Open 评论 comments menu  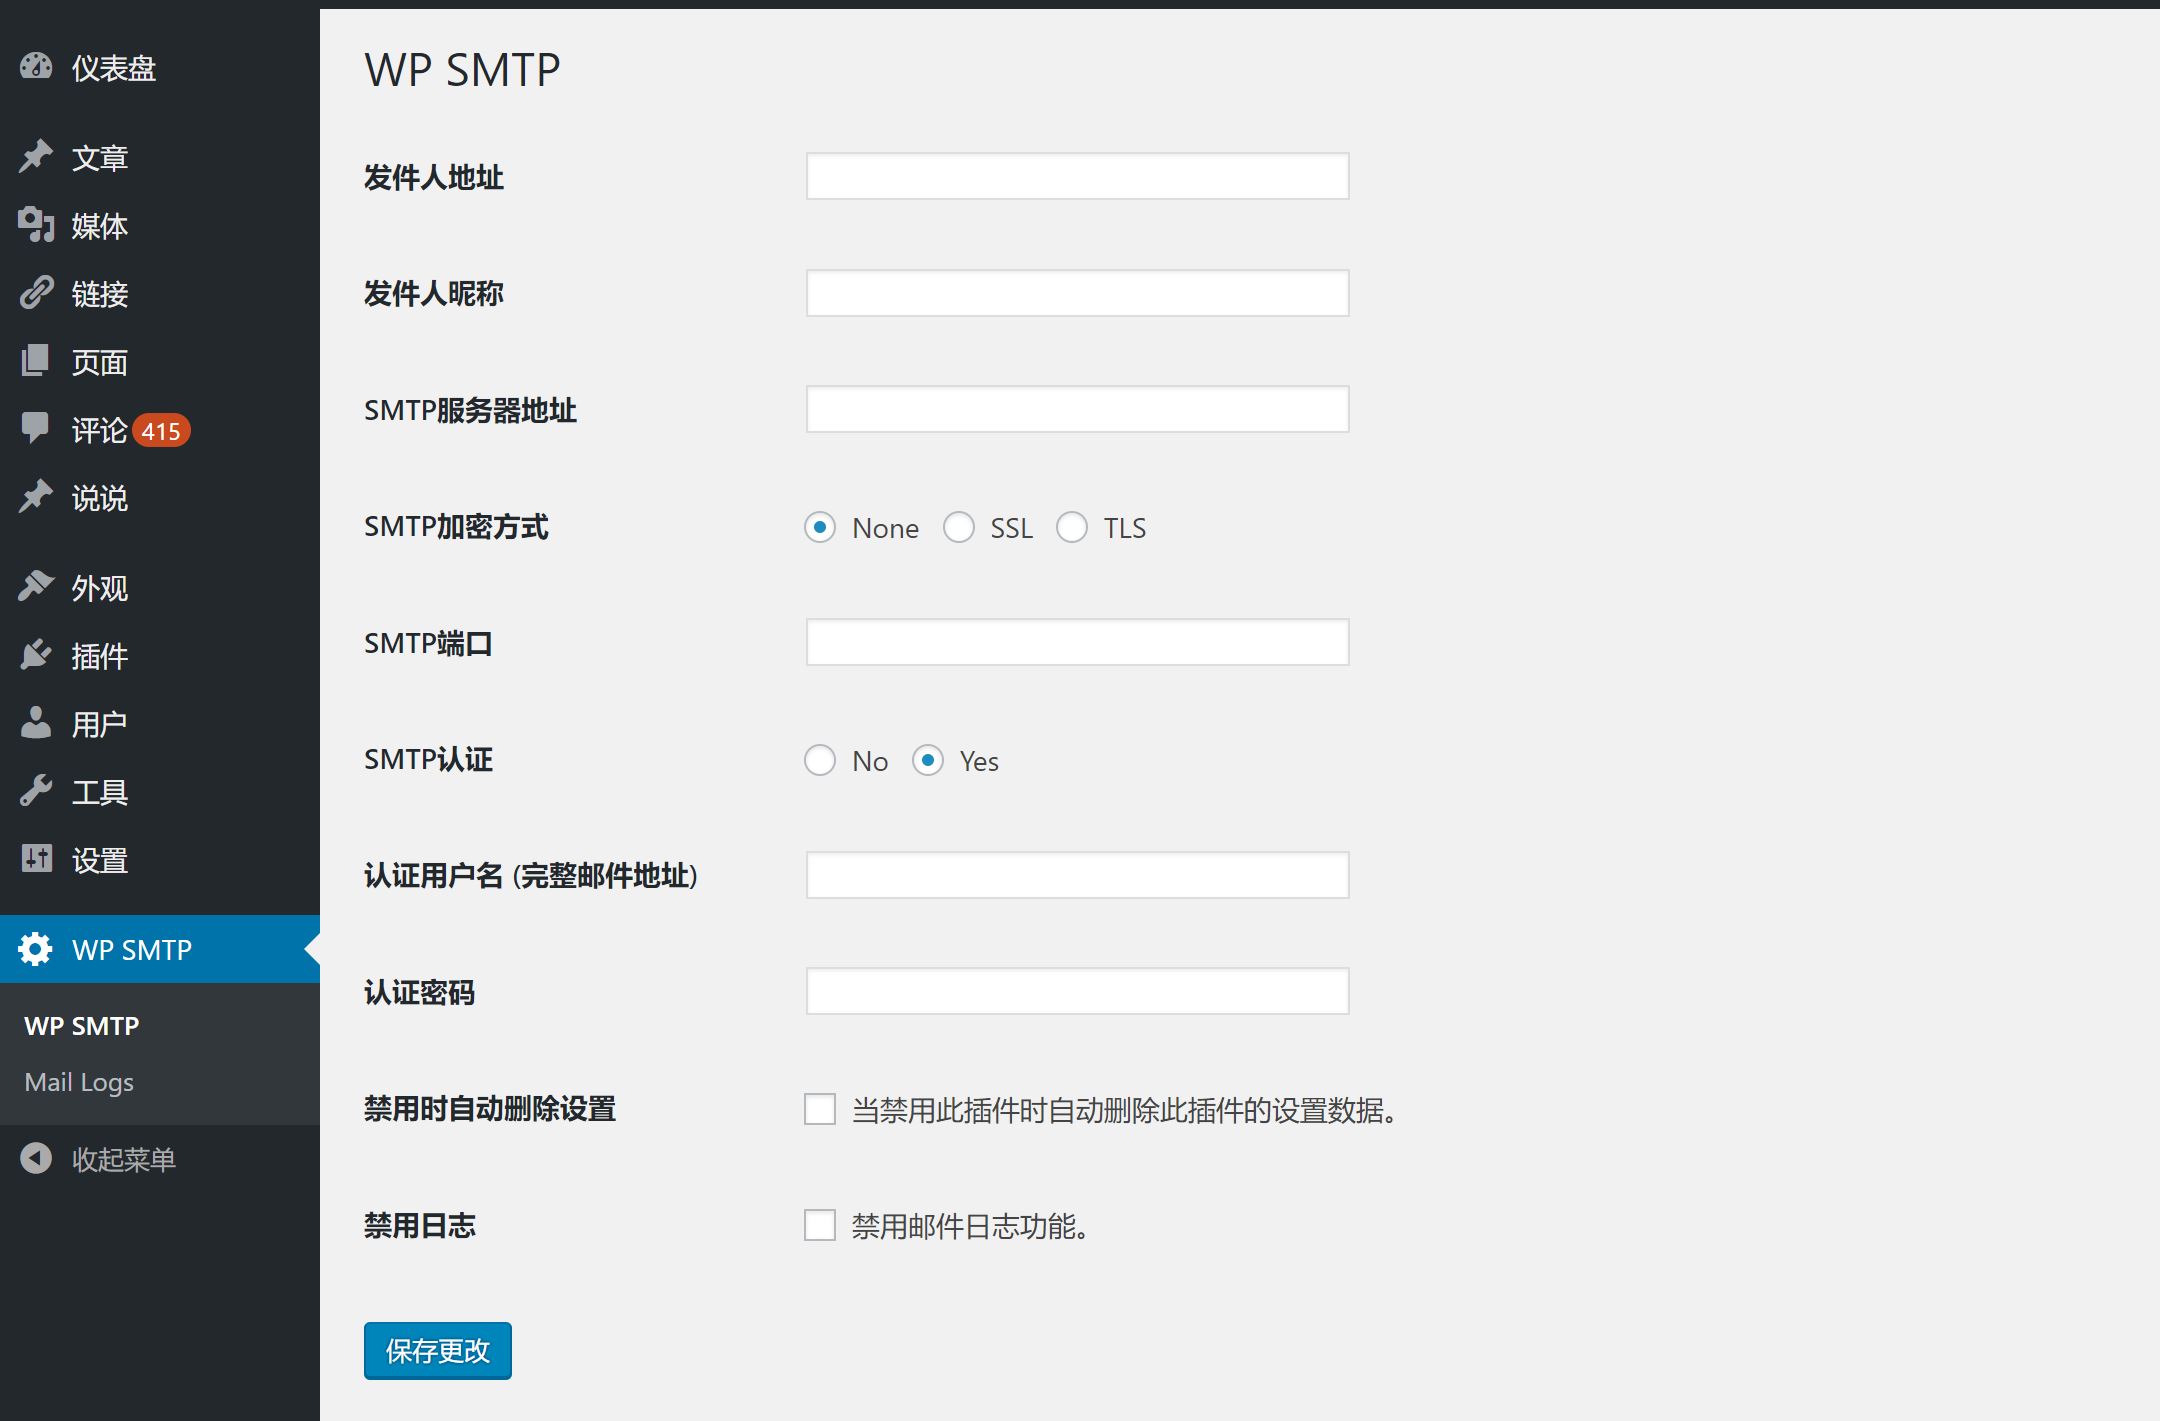(160, 430)
